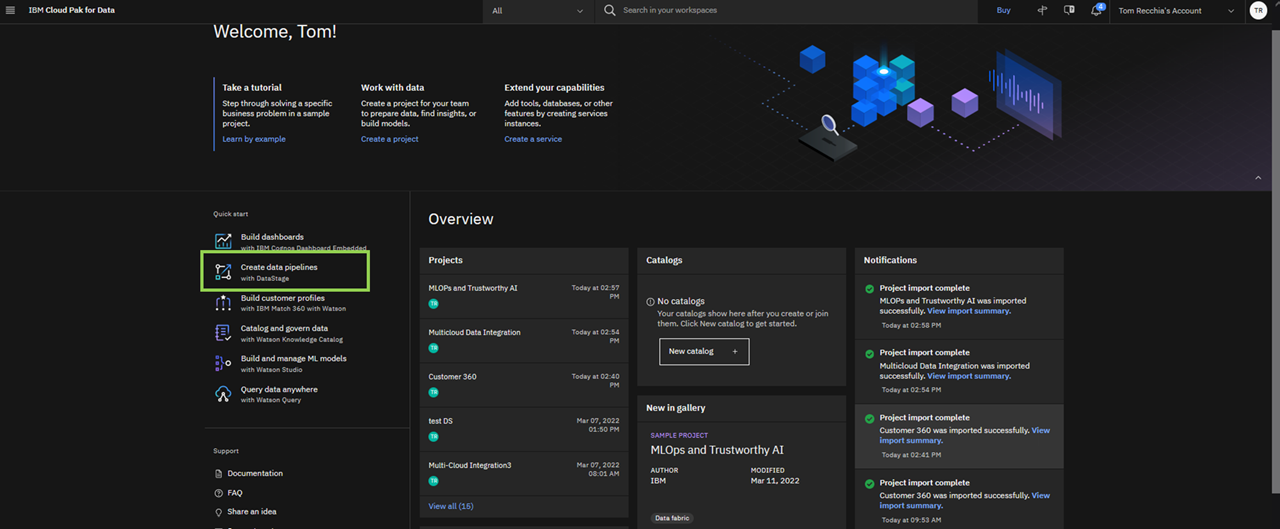Open the Share an idea link
Screen dimensions: 1280x529
pos(252,512)
